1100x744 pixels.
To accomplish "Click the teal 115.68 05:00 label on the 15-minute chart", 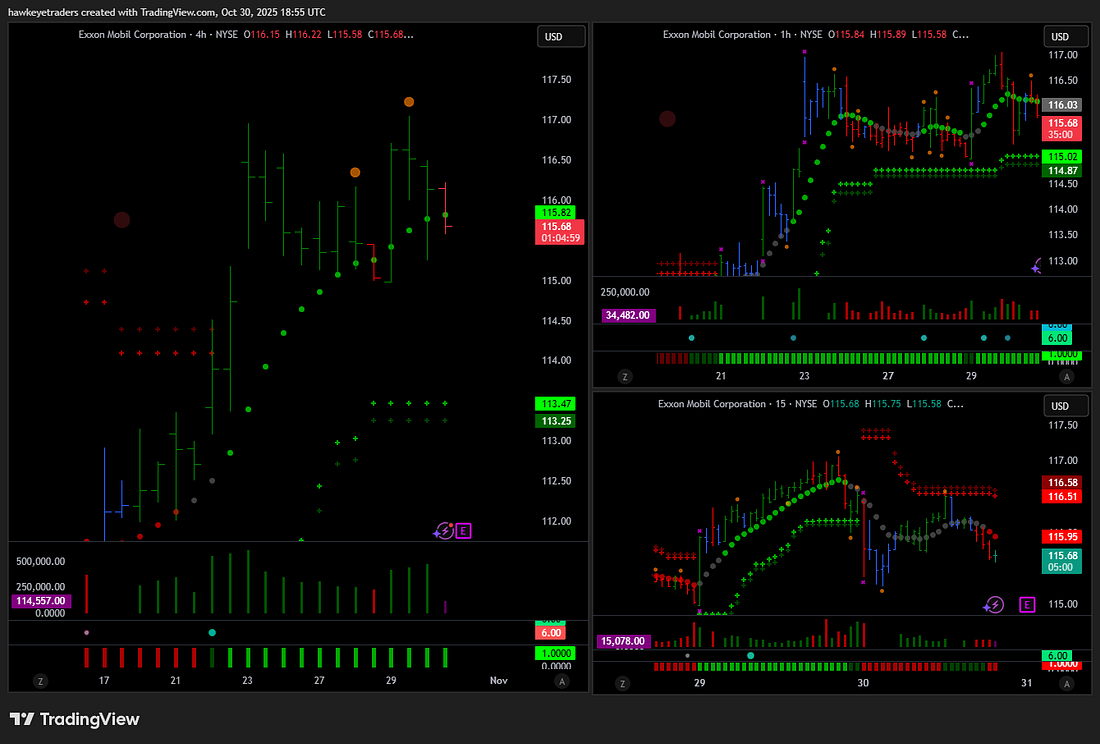I will point(1062,561).
